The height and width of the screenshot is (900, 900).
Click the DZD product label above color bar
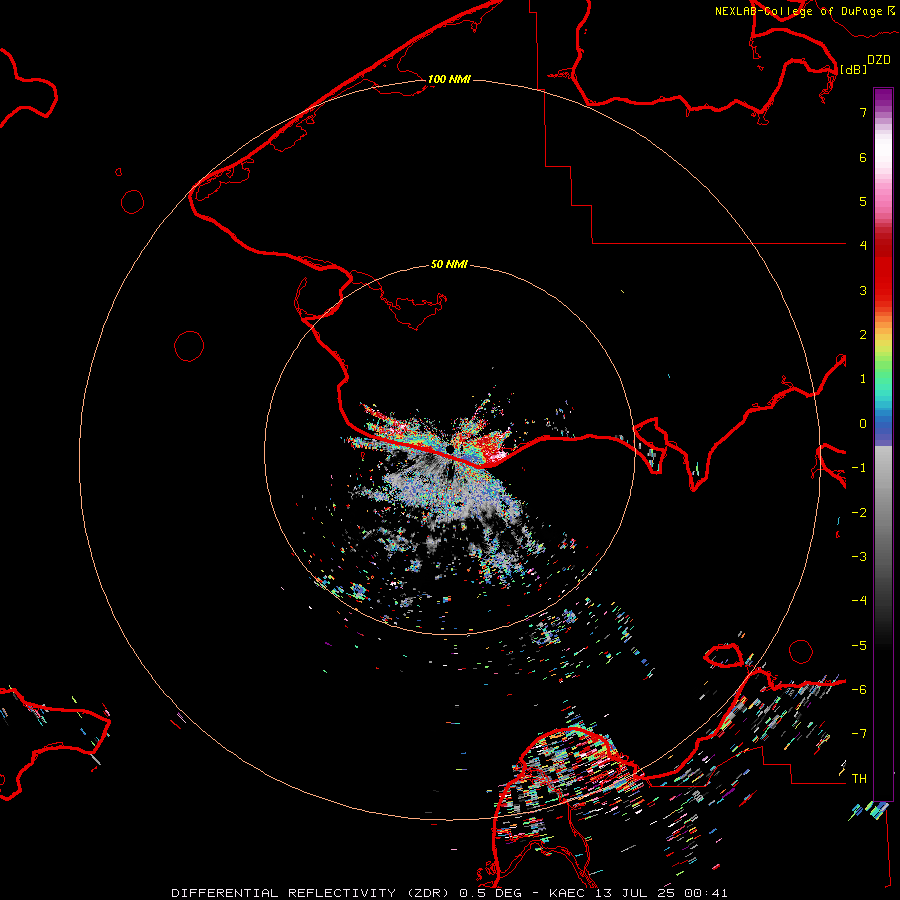tap(879, 60)
